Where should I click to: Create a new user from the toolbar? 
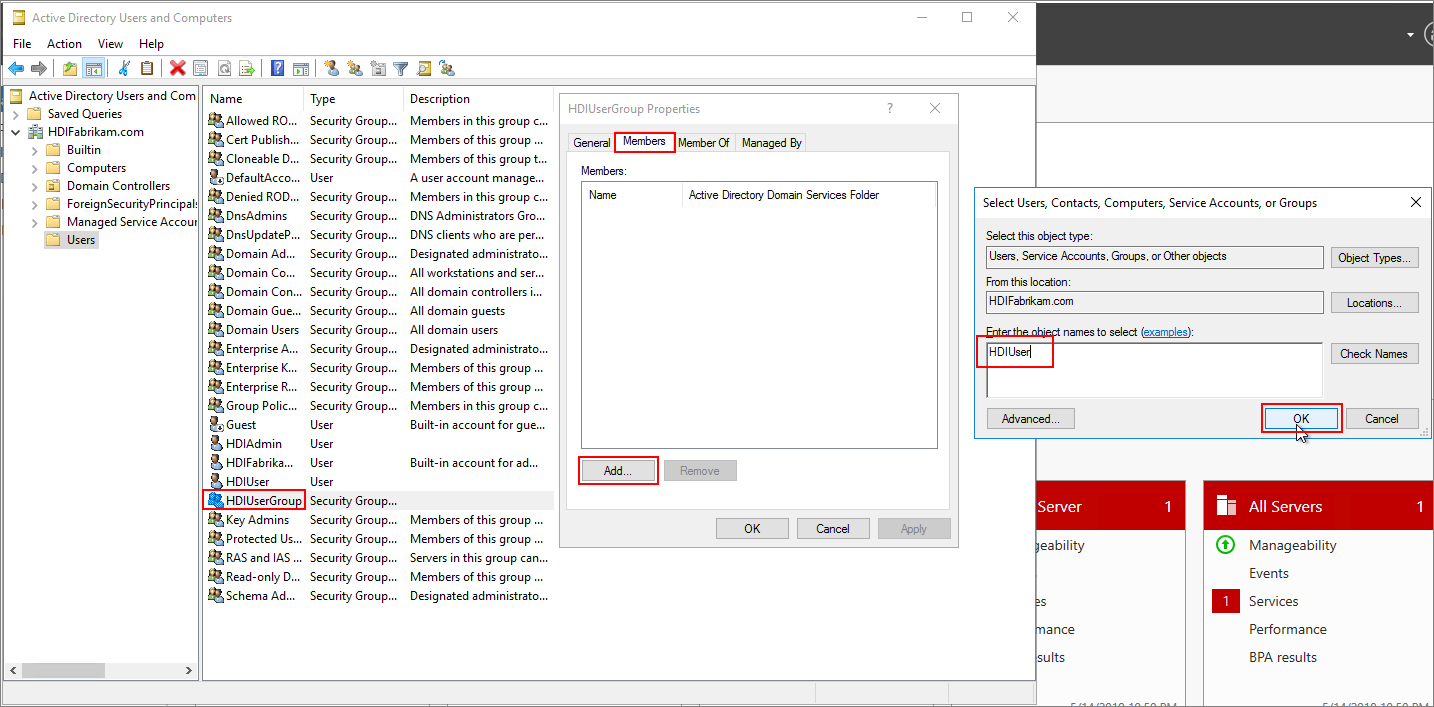point(332,67)
